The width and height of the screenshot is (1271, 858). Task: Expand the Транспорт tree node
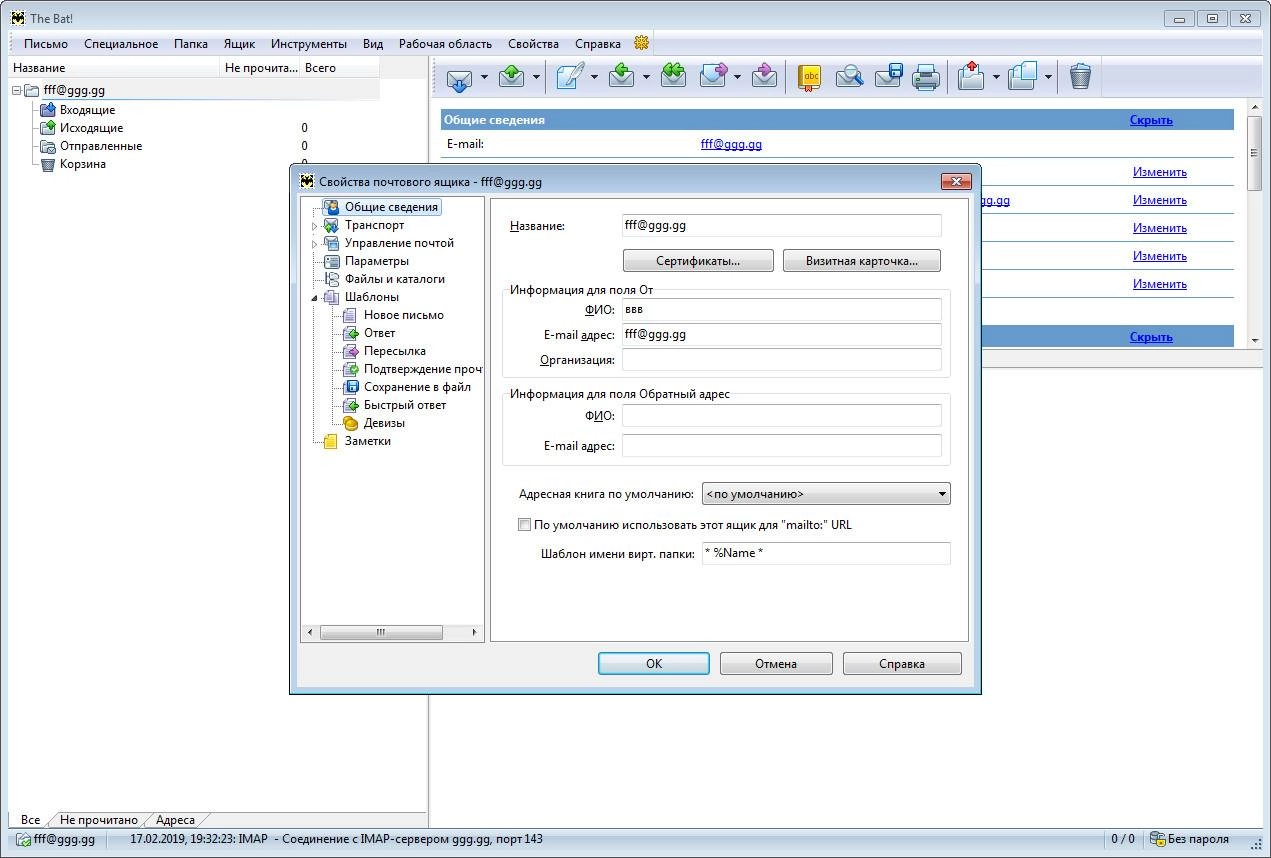315,226
